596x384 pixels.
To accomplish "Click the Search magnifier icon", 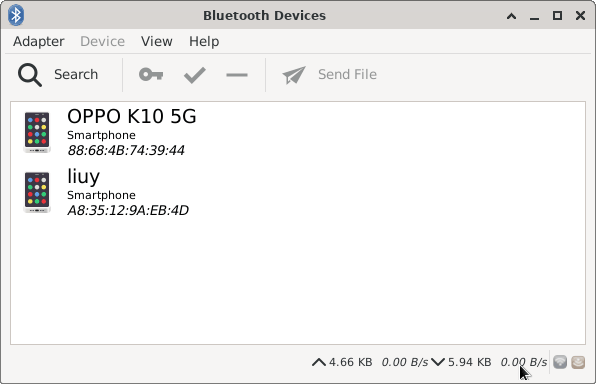I will tap(30, 75).
